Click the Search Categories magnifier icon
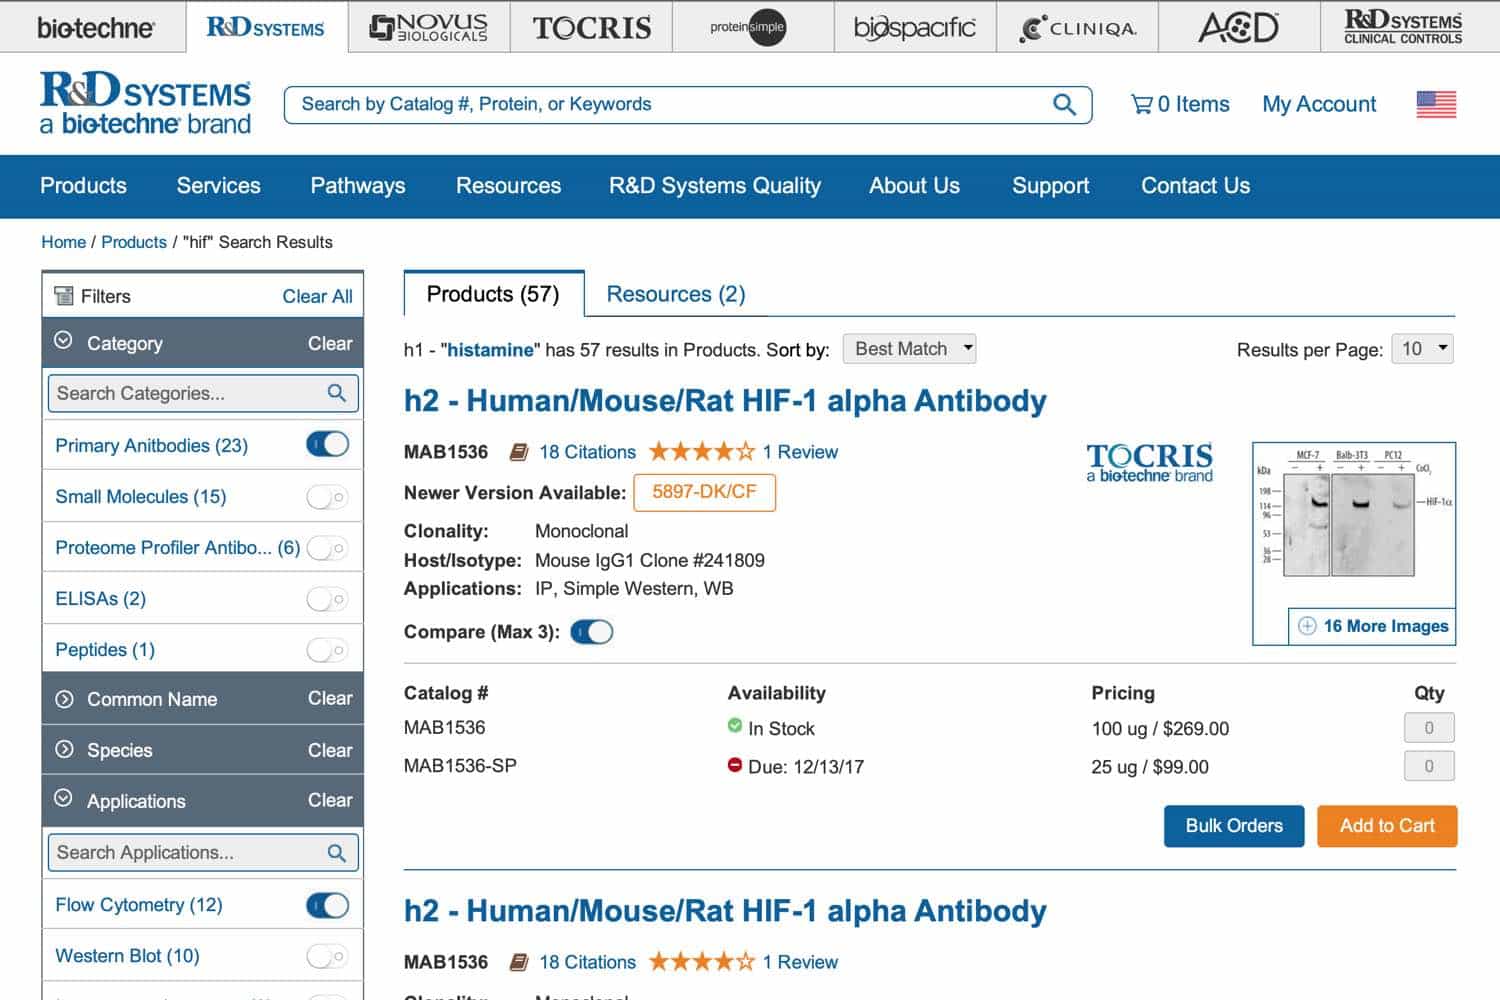This screenshot has width=1500, height=1000. tap(337, 393)
